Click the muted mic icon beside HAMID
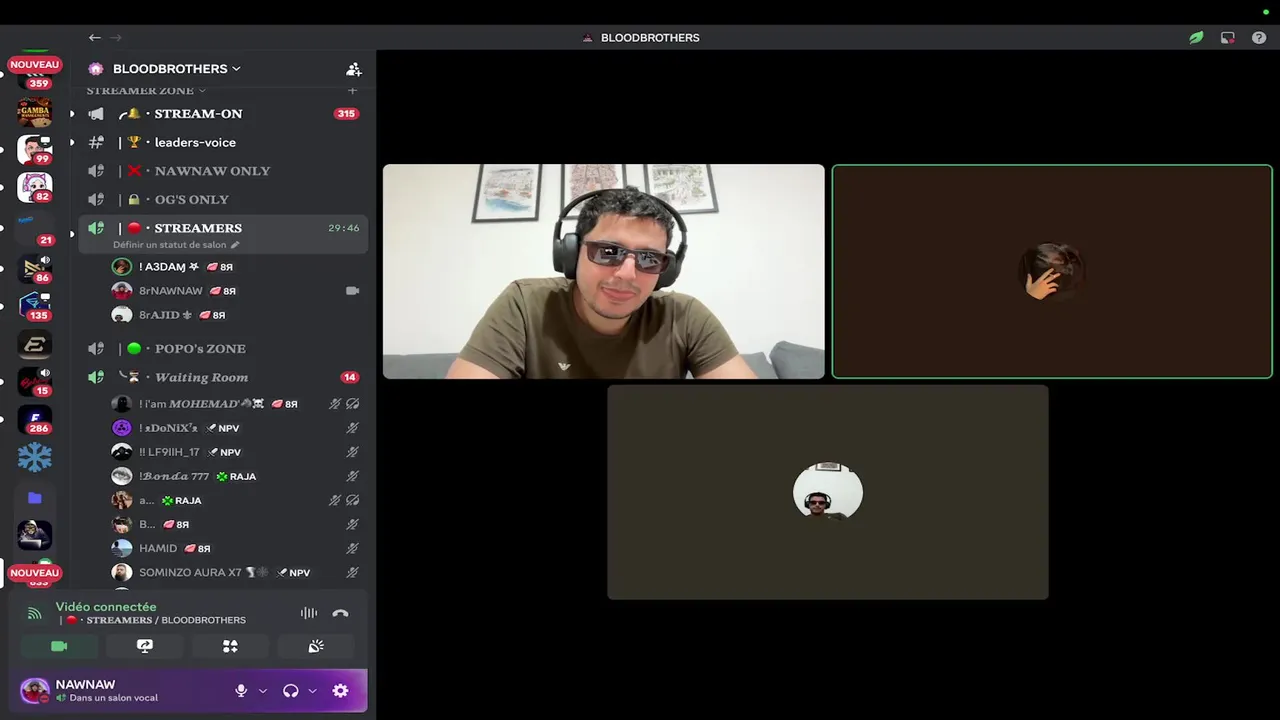The height and width of the screenshot is (720, 1280). pyautogui.click(x=352, y=548)
